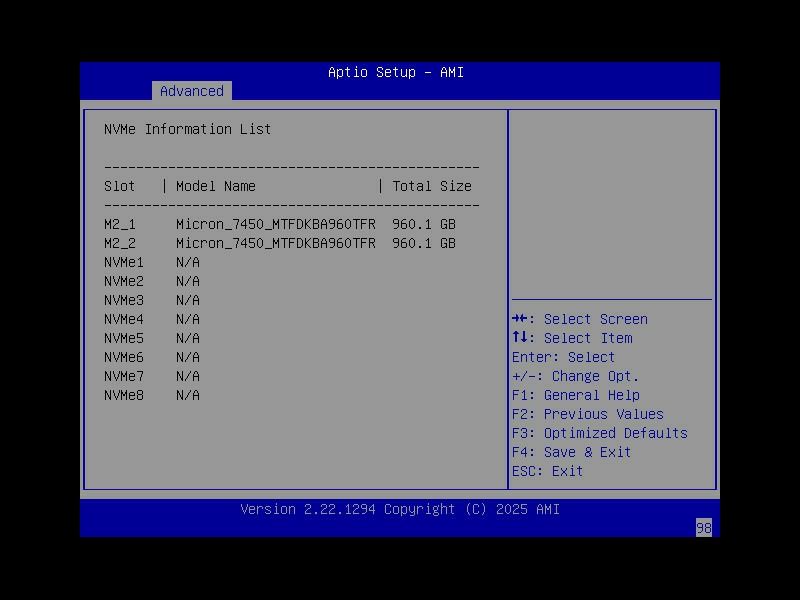The height and width of the screenshot is (600, 800).
Task: Click the 'F3: Optimized Defaults' line
Action: click(x=599, y=433)
